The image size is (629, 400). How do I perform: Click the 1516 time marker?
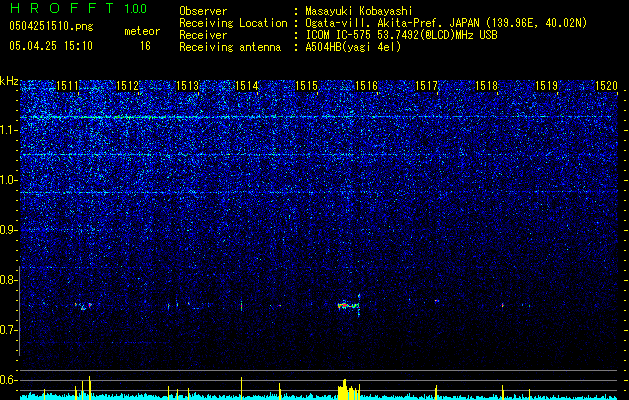click(x=366, y=85)
